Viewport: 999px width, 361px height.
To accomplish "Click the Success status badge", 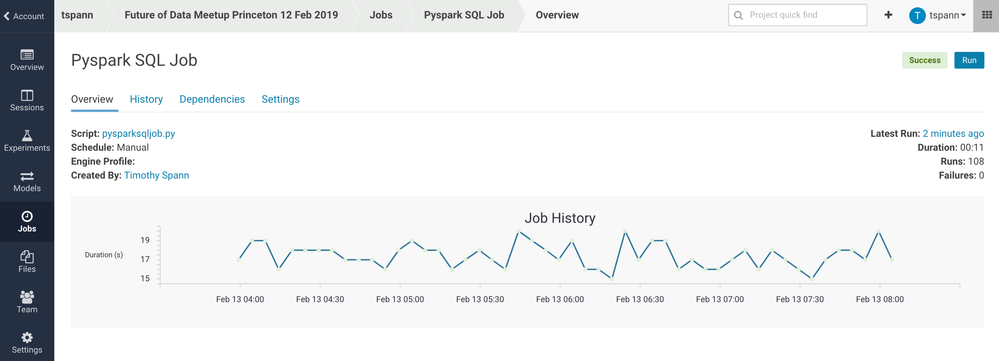I will coord(924,60).
